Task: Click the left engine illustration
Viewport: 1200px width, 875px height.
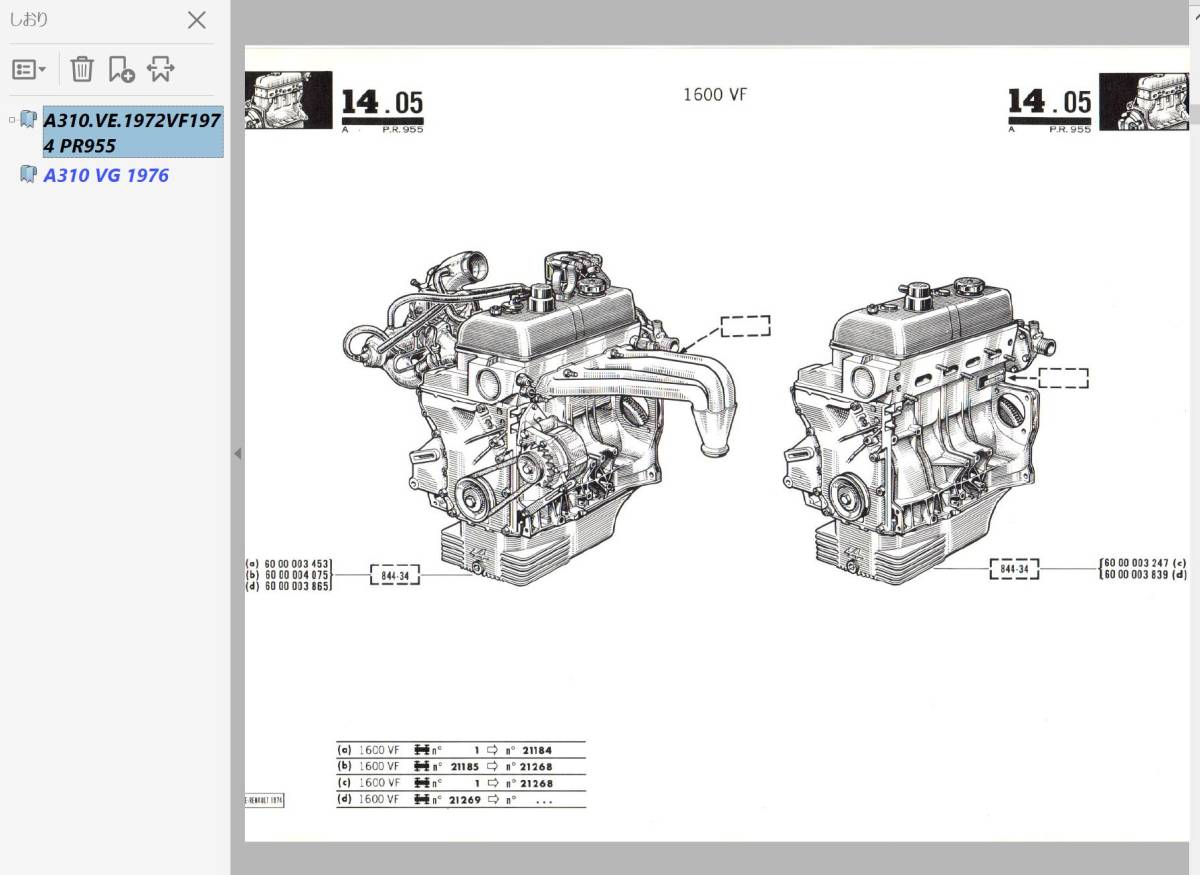Action: [x=538, y=418]
